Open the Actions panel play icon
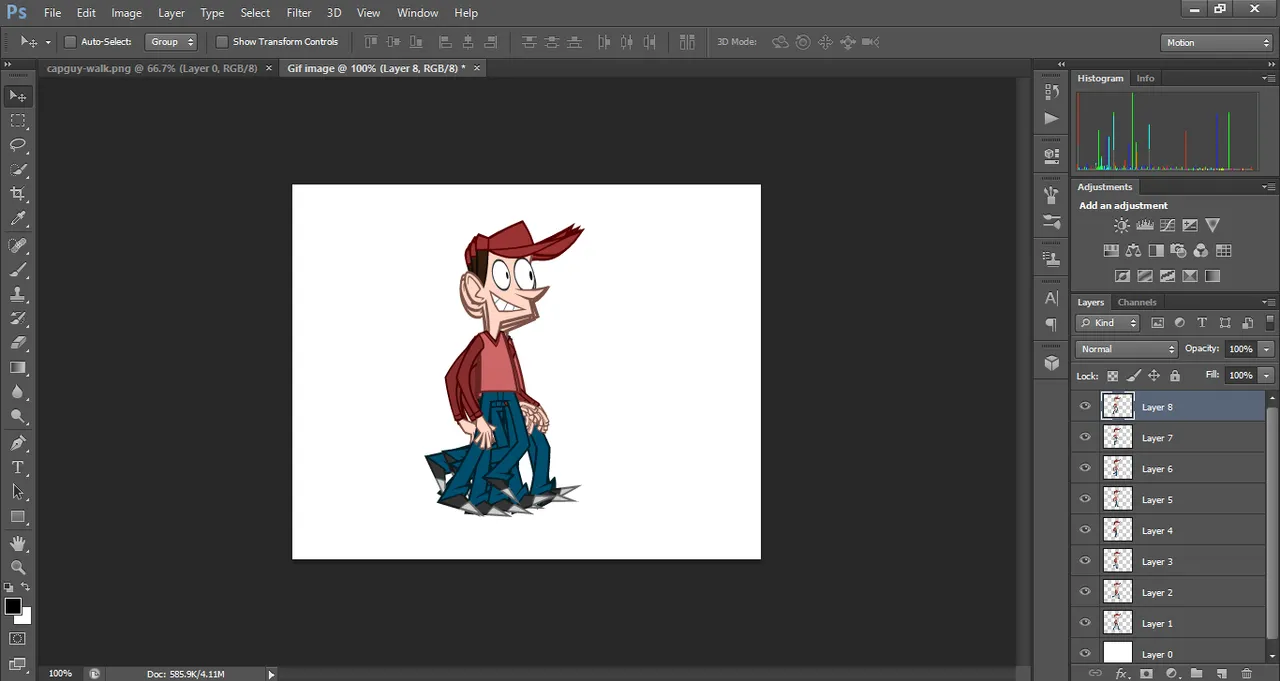 click(x=1051, y=118)
